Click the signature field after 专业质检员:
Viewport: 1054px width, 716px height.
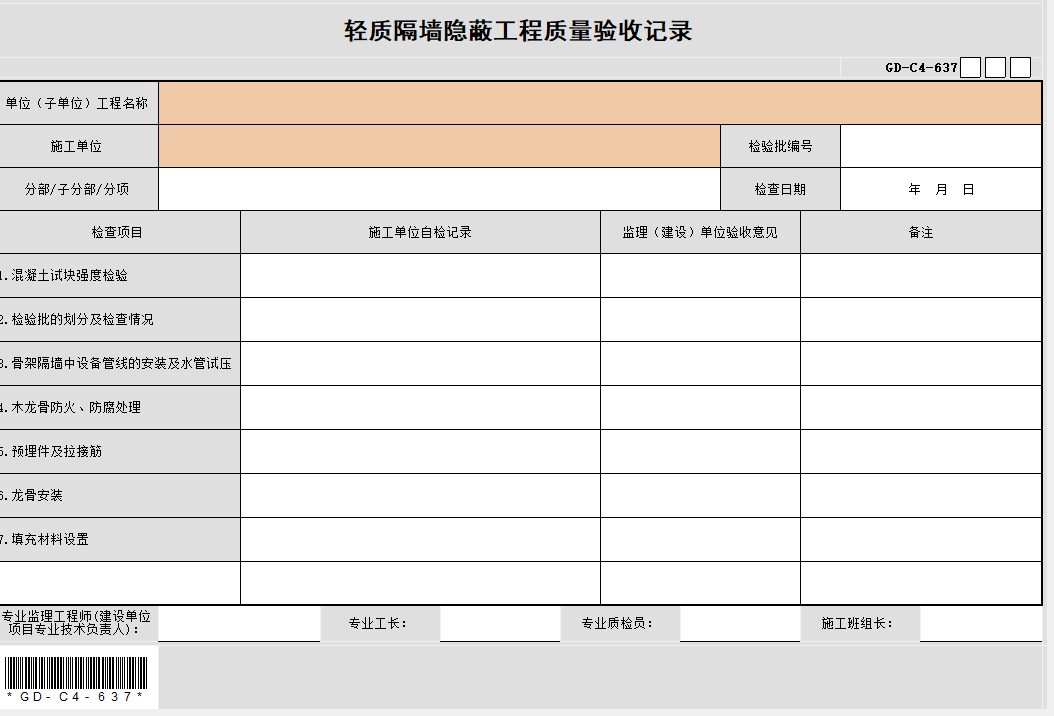pos(740,624)
